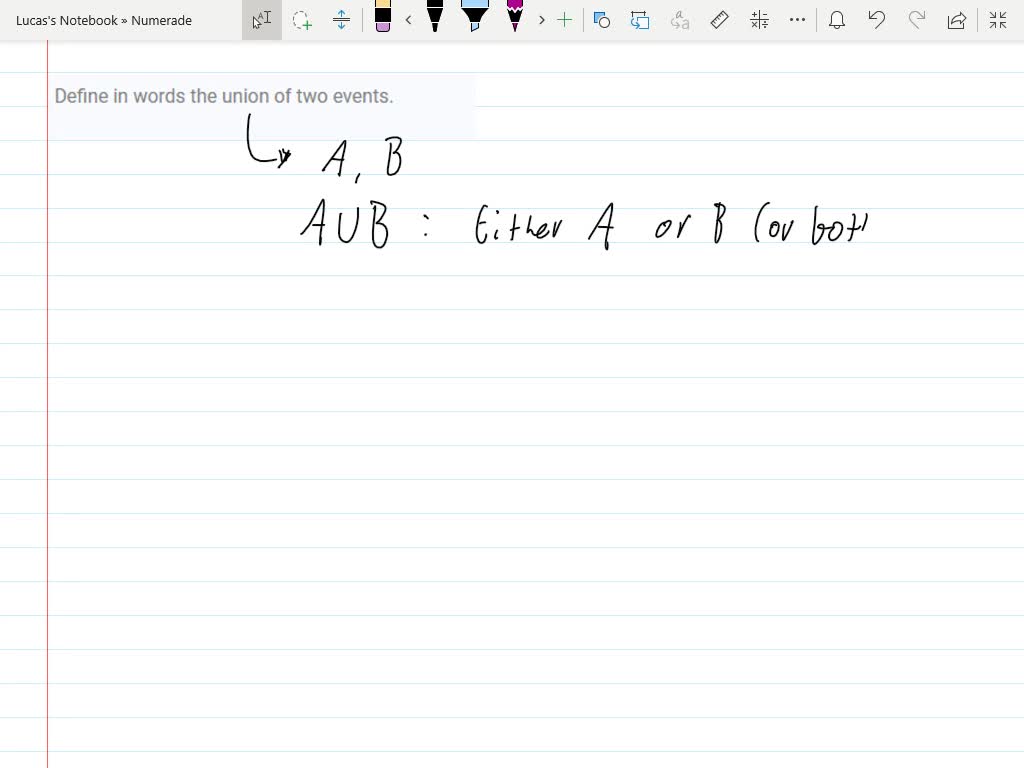
Task: Toggle the select/text input mode
Action: click(x=260, y=18)
